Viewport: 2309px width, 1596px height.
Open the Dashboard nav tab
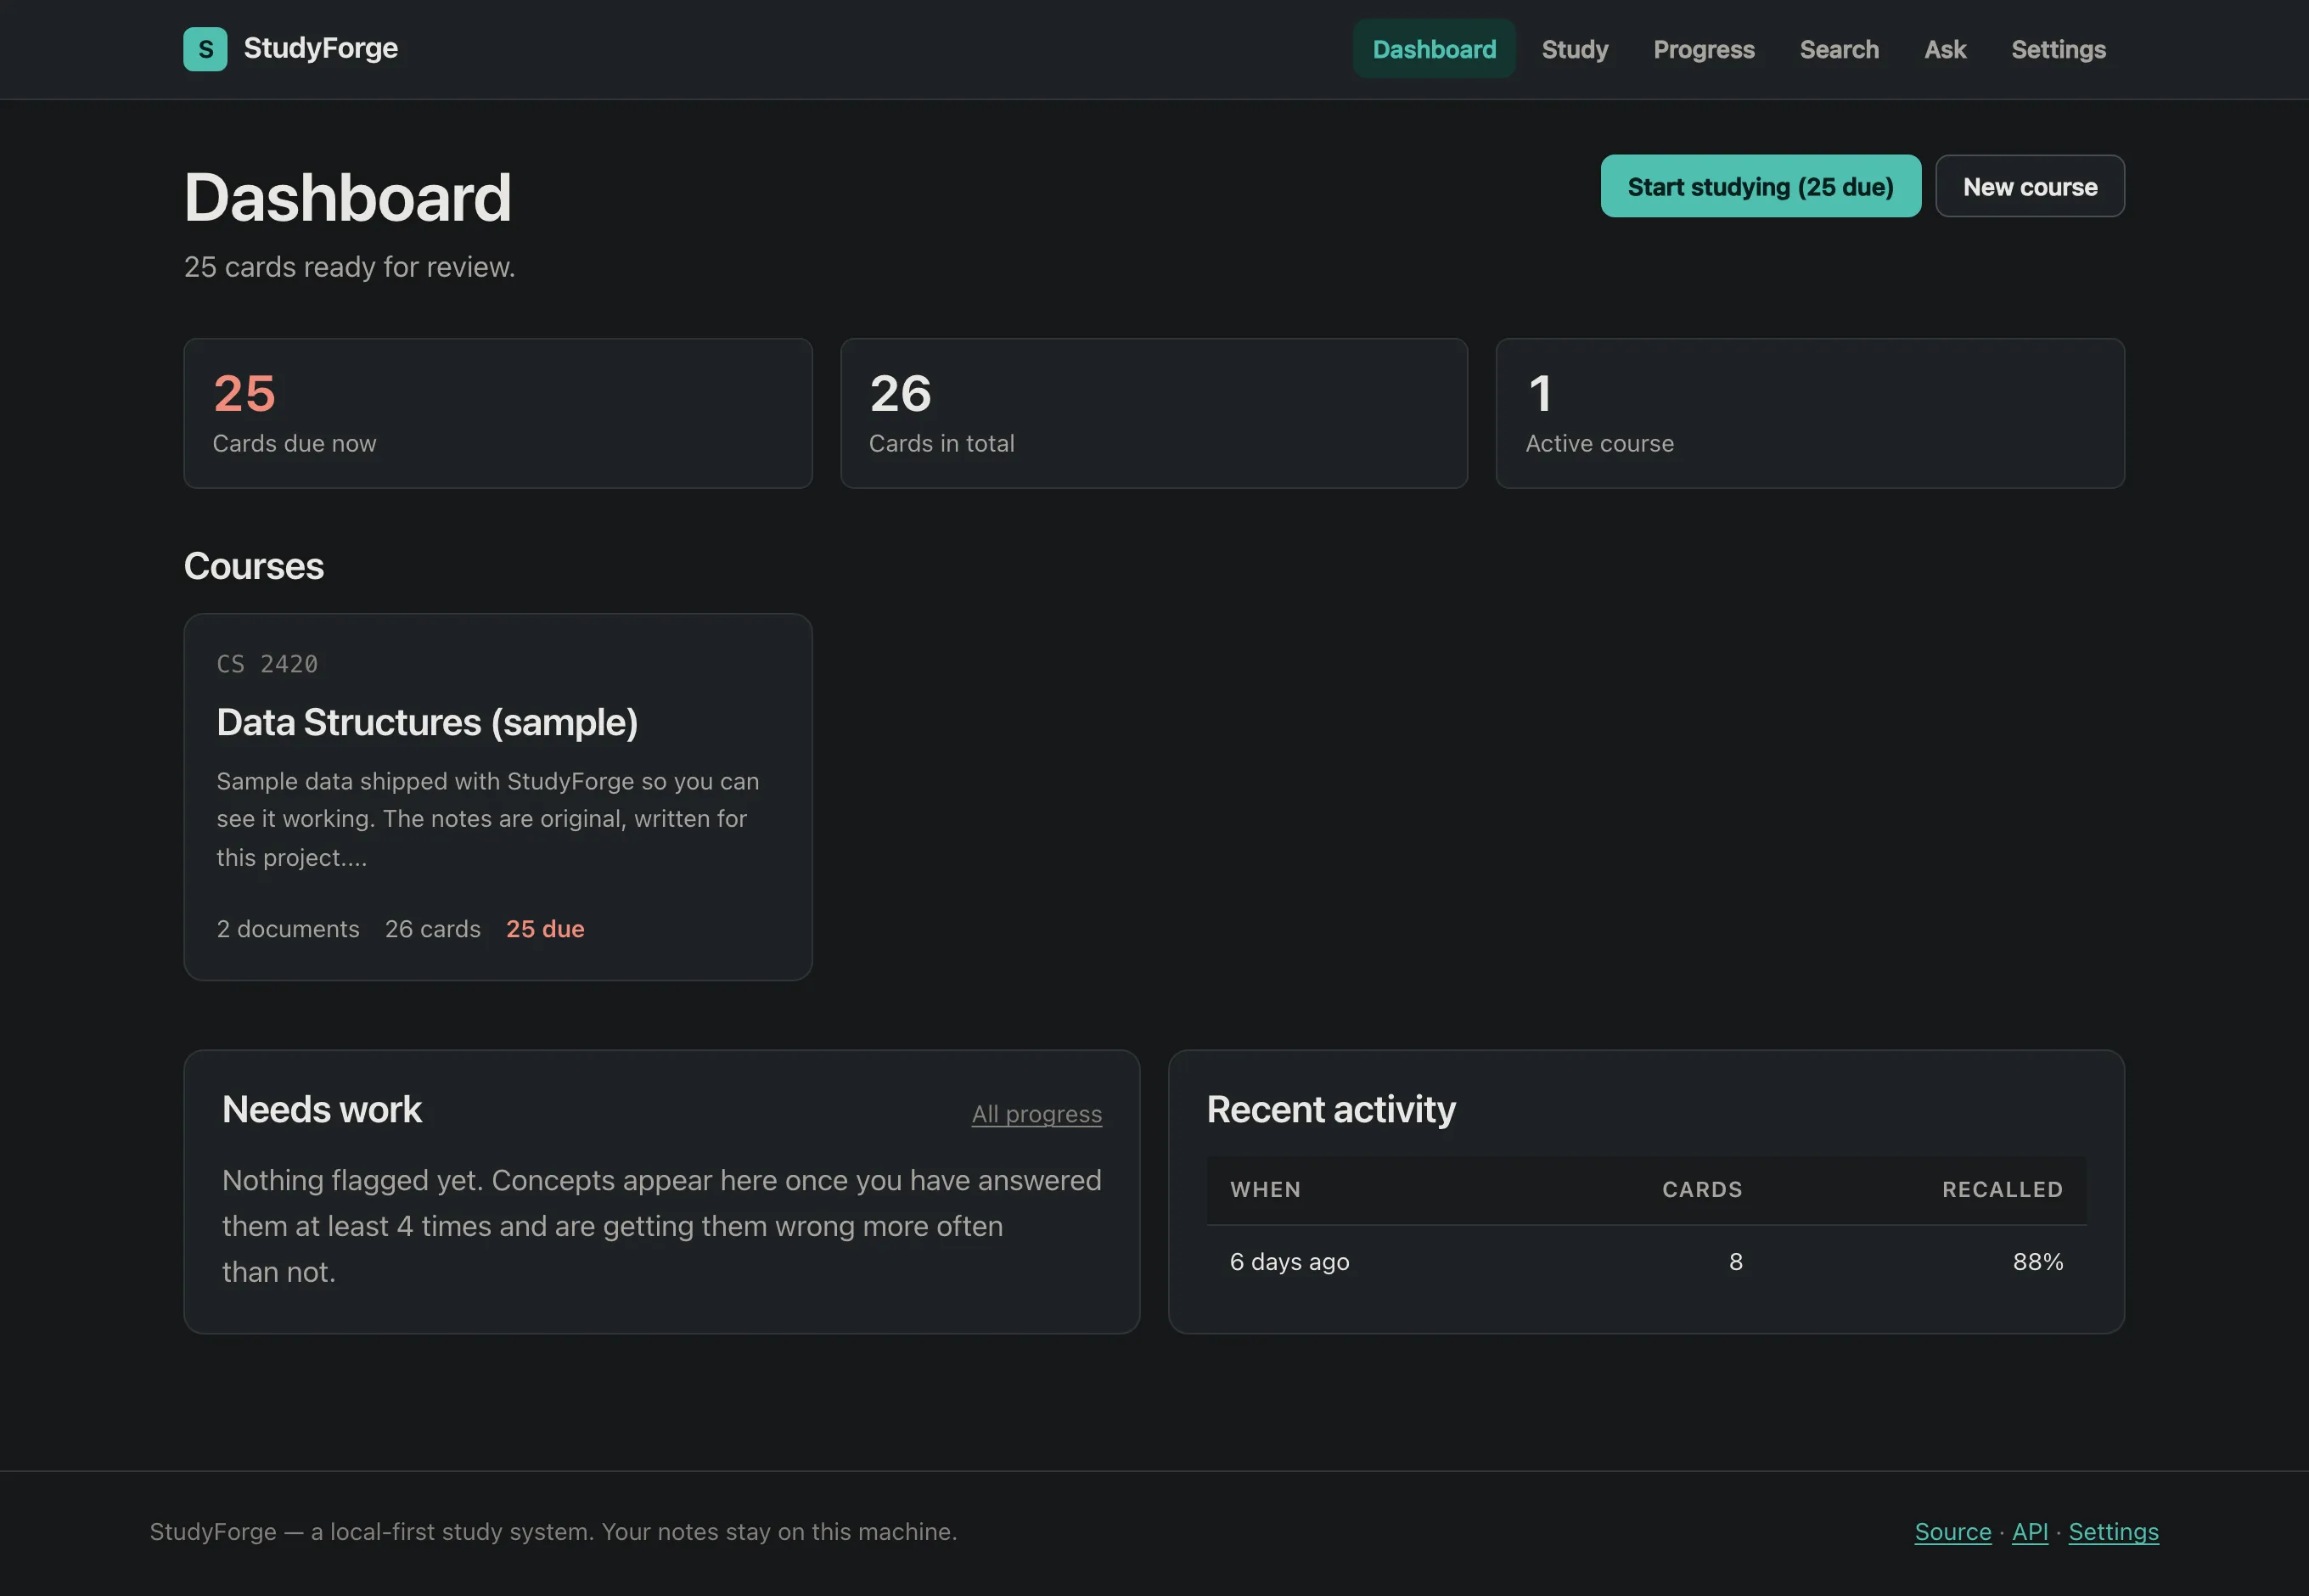pyautogui.click(x=1434, y=49)
